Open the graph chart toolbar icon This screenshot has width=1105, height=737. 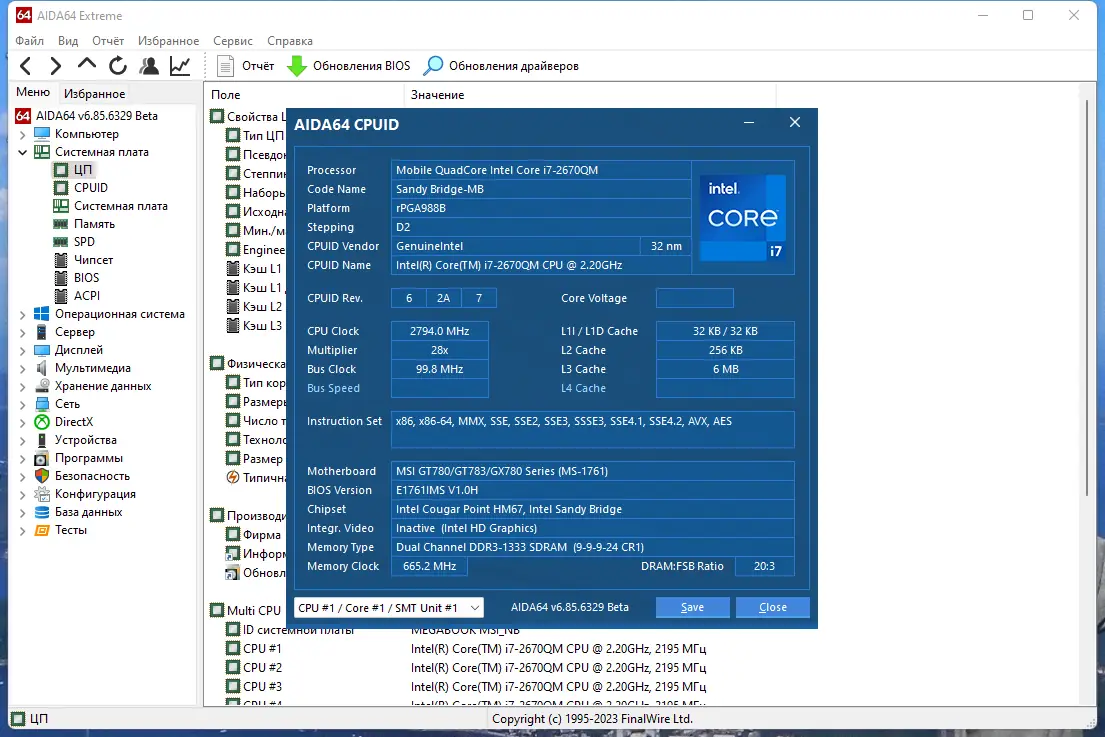pyautogui.click(x=180, y=66)
